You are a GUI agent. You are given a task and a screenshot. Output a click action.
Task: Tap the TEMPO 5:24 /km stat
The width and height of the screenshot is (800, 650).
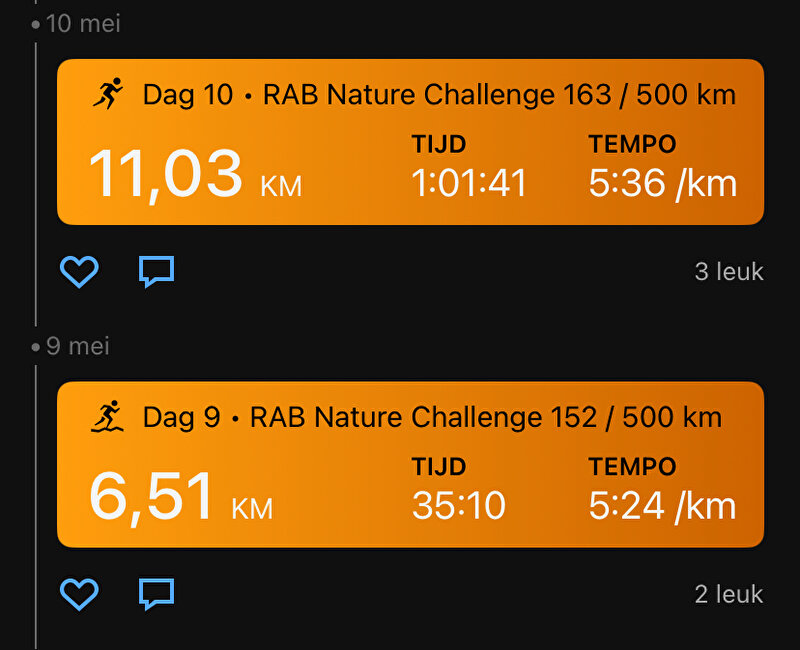pos(662,489)
